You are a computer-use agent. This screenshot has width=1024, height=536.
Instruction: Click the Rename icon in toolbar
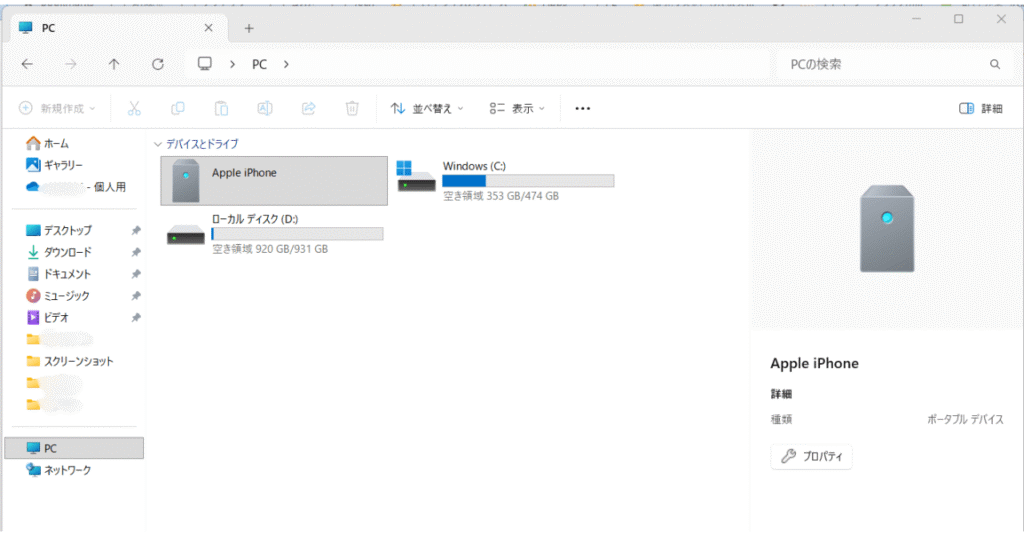point(265,108)
